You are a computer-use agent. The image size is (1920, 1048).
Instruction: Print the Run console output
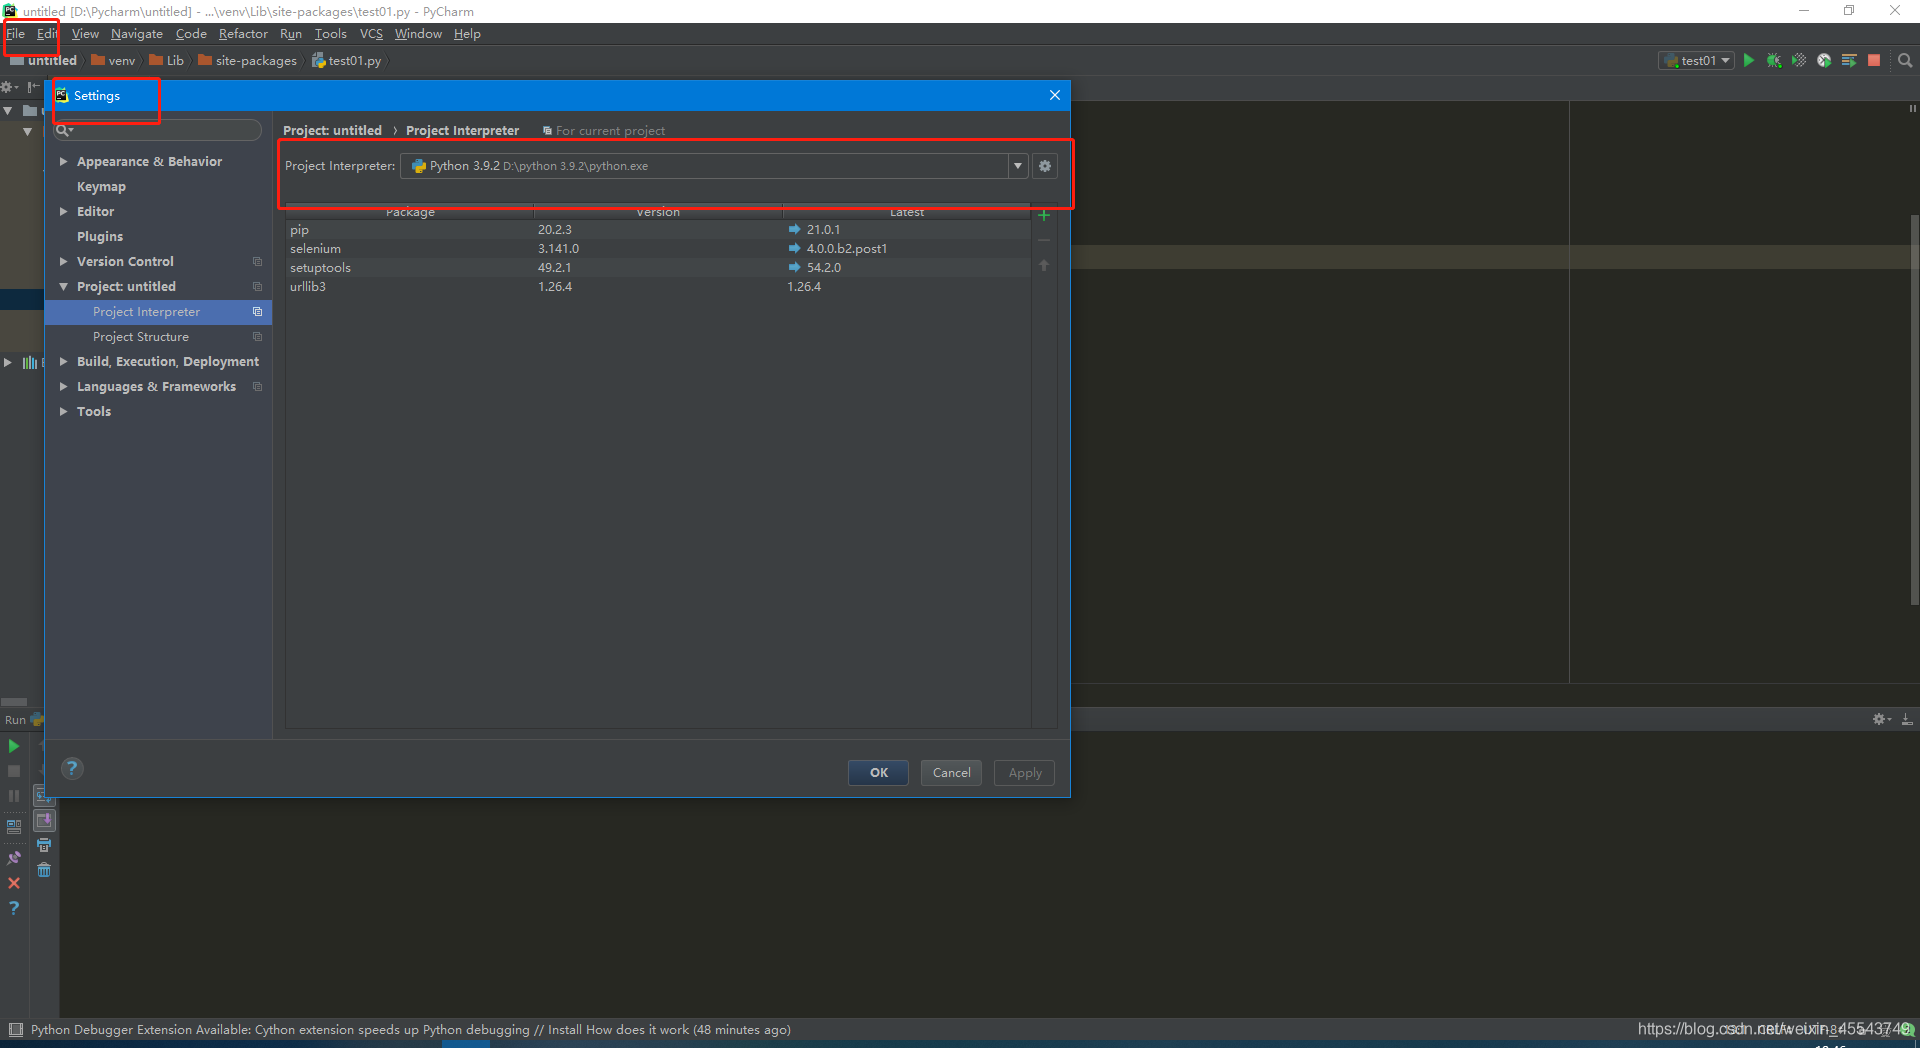(44, 845)
